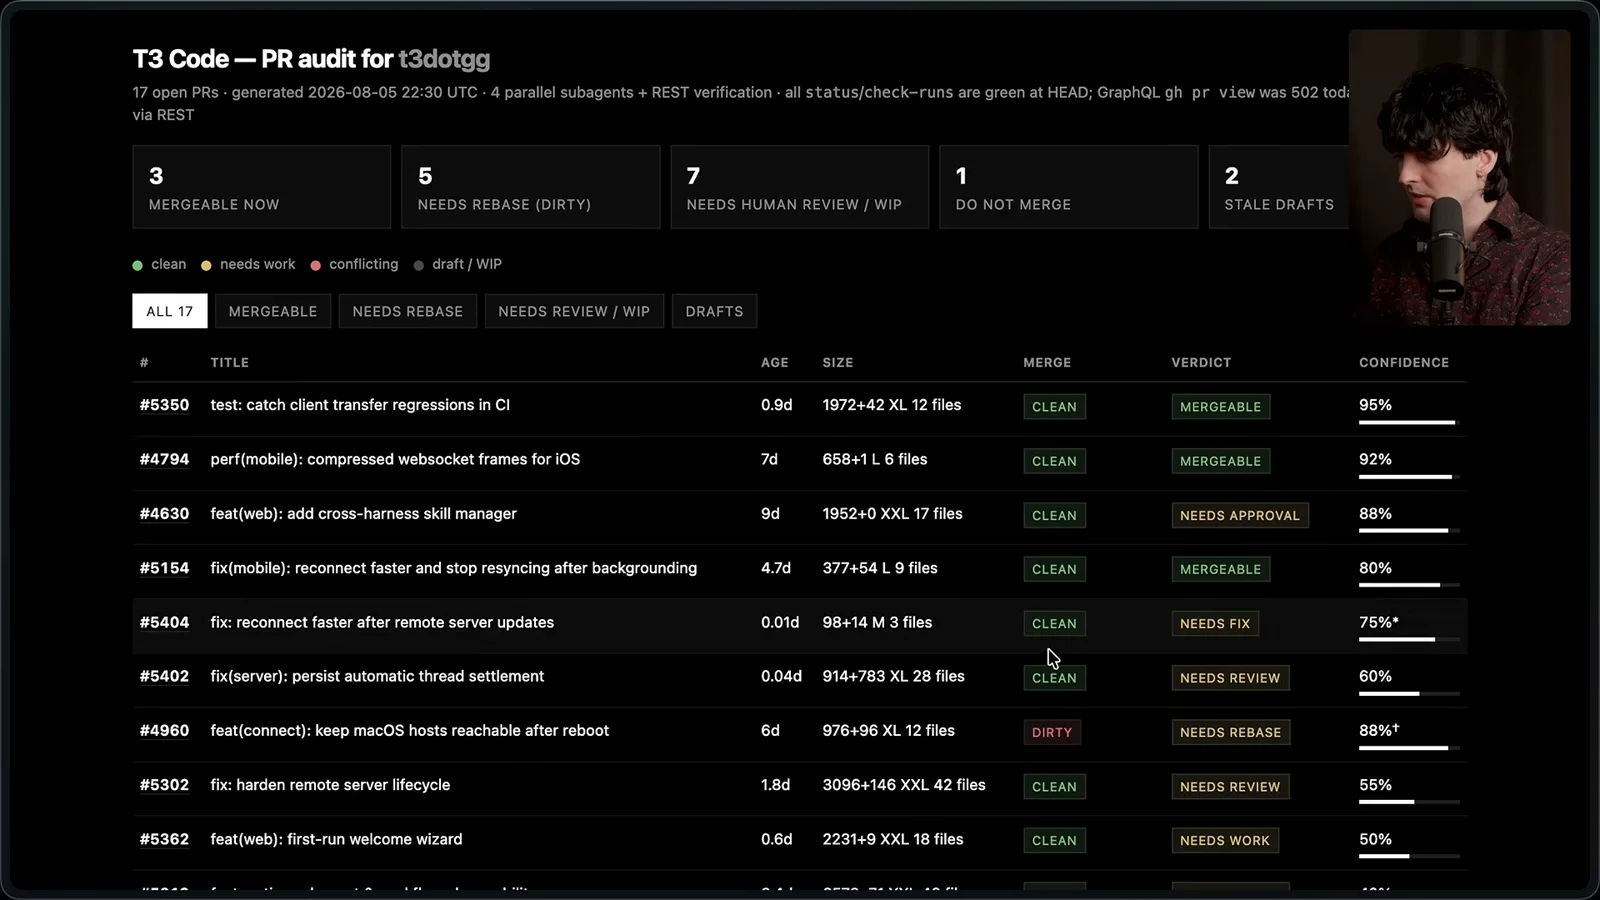Show the NEEDS REVIEW / WIP tab
Viewport: 1600px width, 900px height.
click(x=574, y=311)
